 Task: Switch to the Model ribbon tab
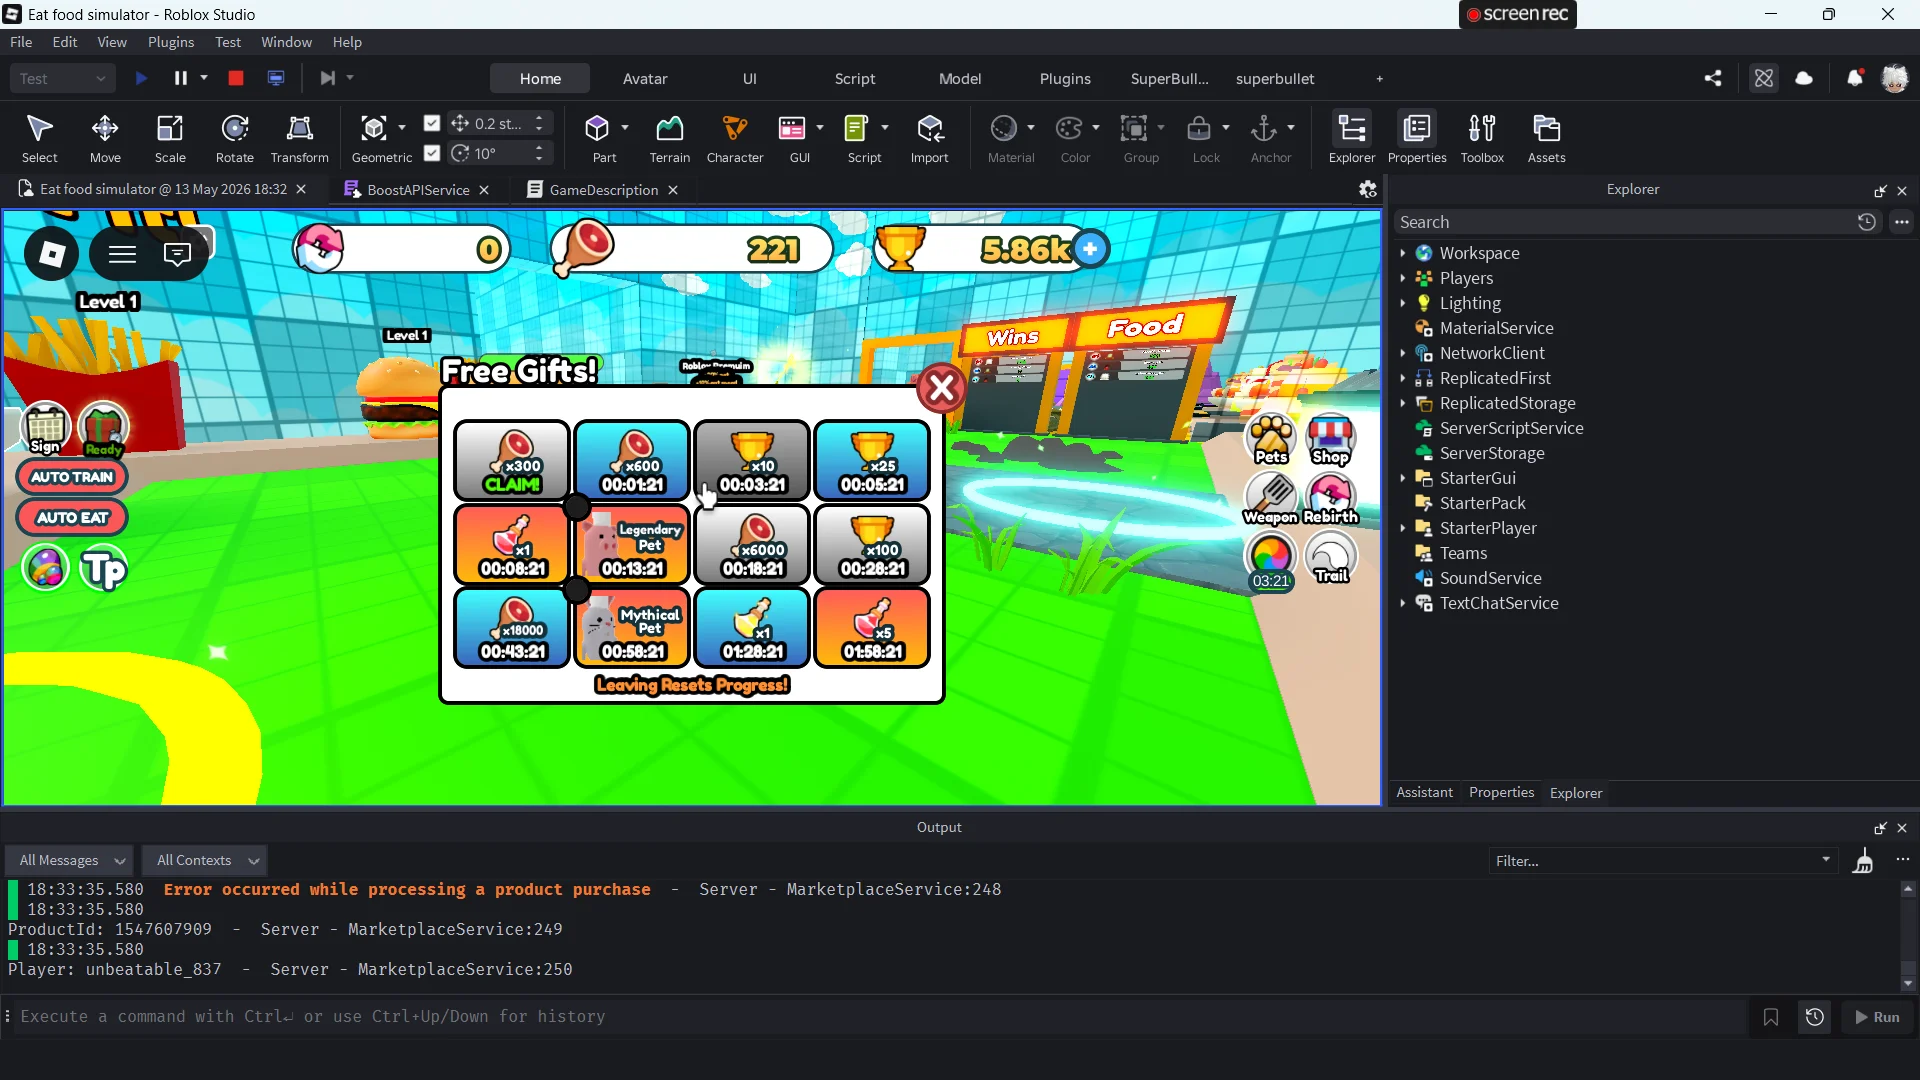coord(960,78)
